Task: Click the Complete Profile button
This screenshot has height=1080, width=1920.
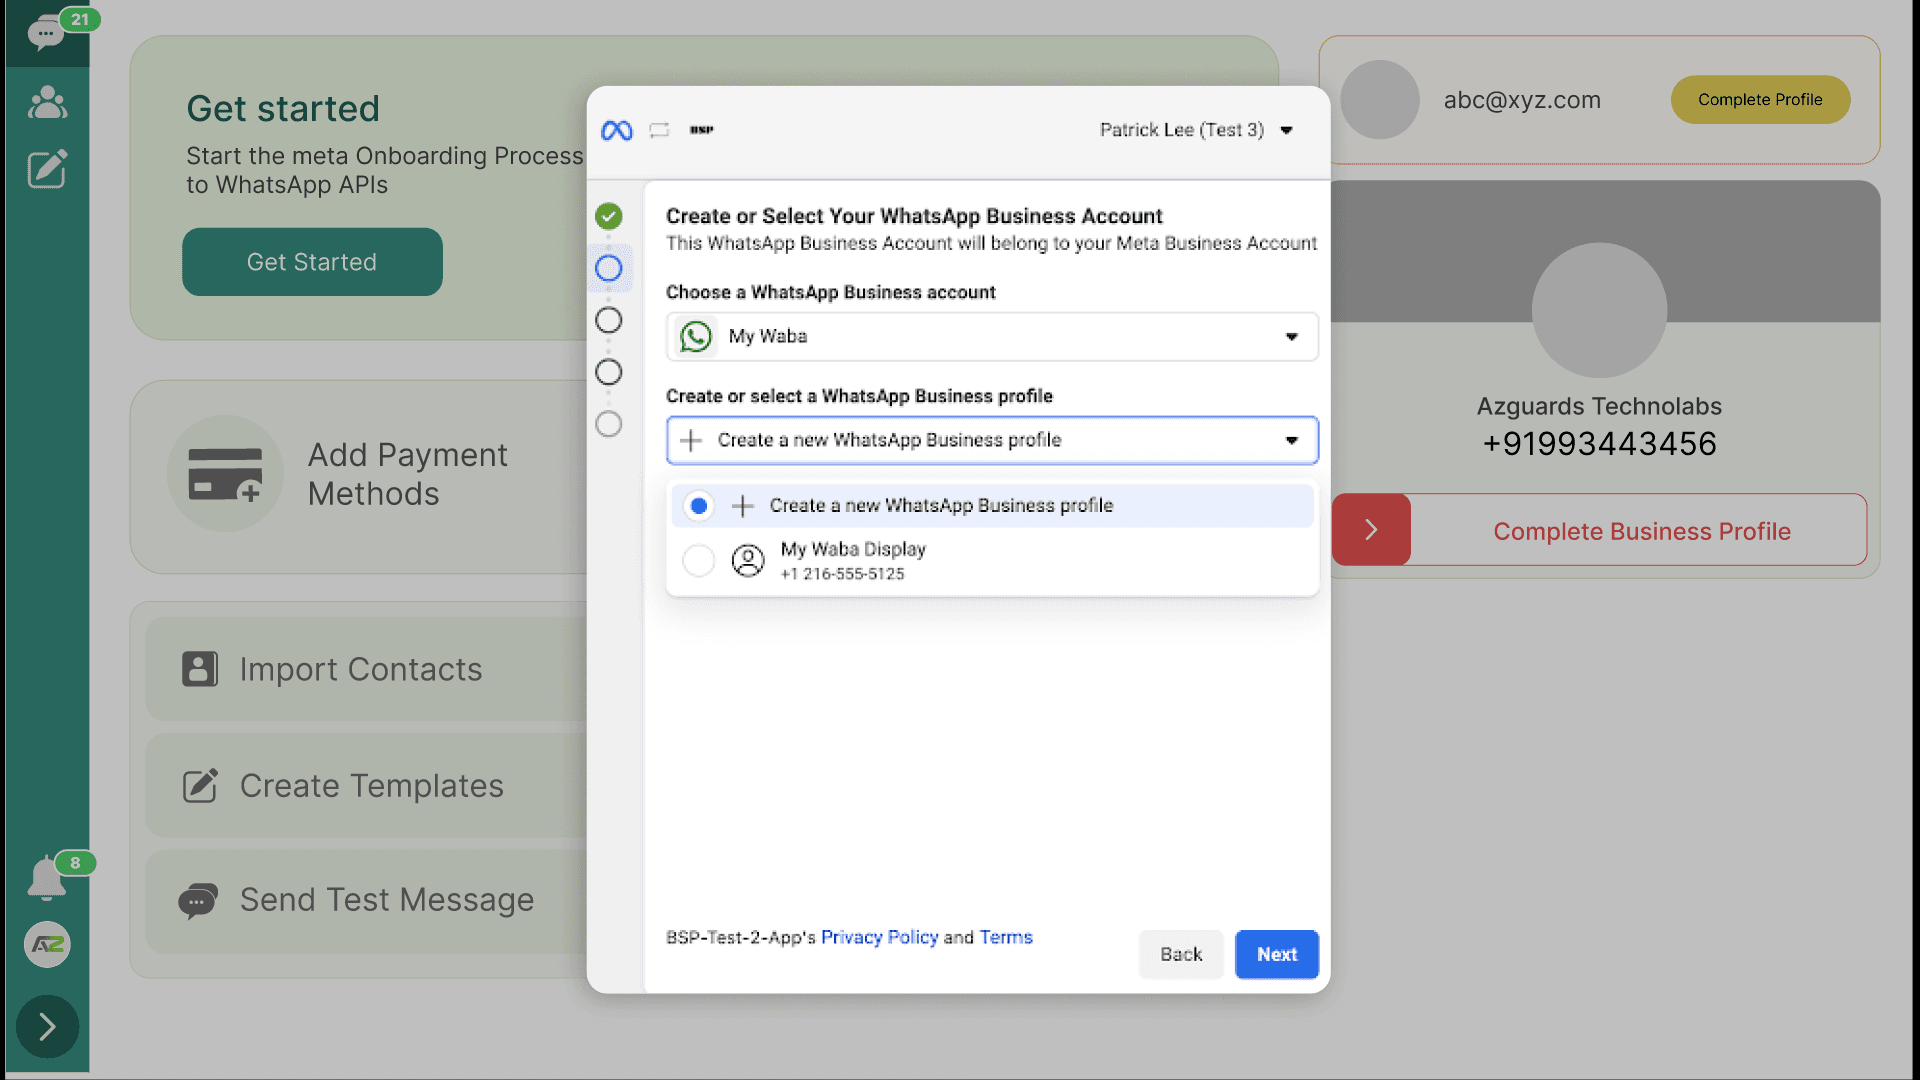Action: pyautogui.click(x=1760, y=100)
